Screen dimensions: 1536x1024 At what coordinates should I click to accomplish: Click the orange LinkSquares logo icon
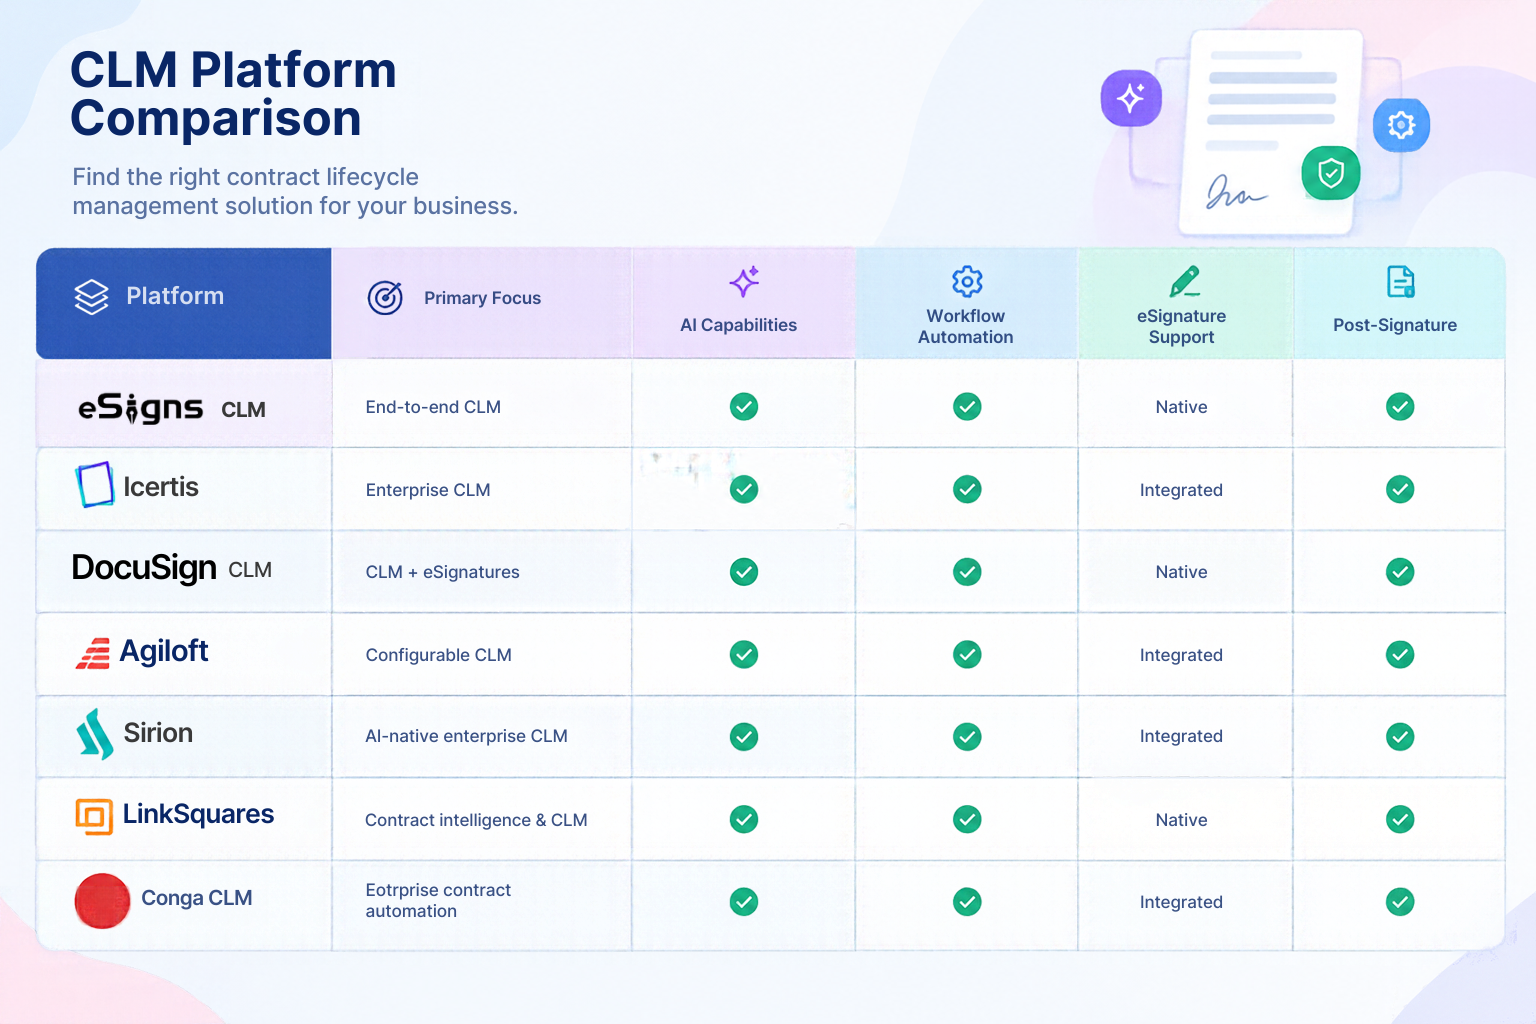point(94,816)
